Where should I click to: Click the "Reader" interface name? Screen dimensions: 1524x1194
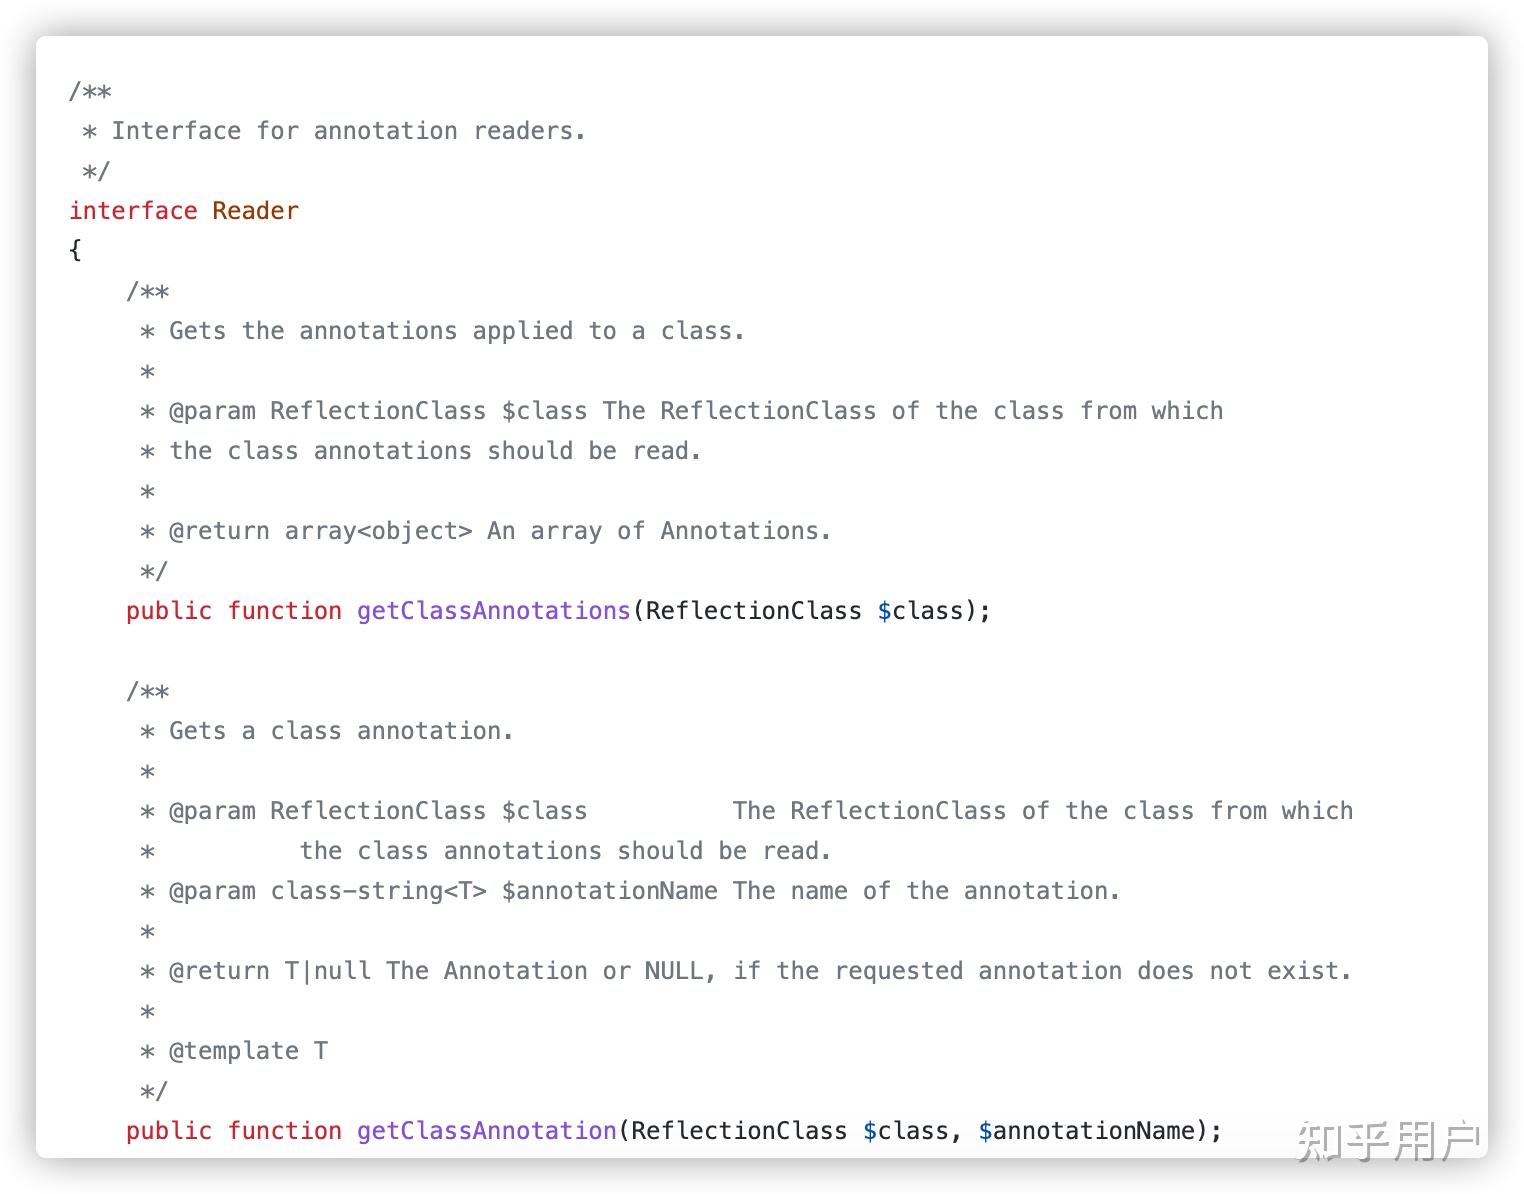point(255,211)
